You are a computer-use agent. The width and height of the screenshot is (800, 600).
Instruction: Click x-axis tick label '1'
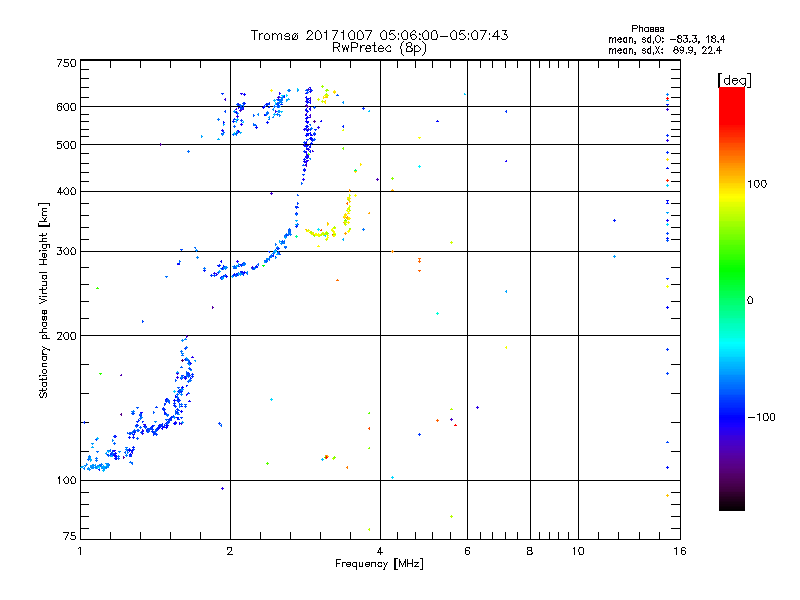click(80, 551)
